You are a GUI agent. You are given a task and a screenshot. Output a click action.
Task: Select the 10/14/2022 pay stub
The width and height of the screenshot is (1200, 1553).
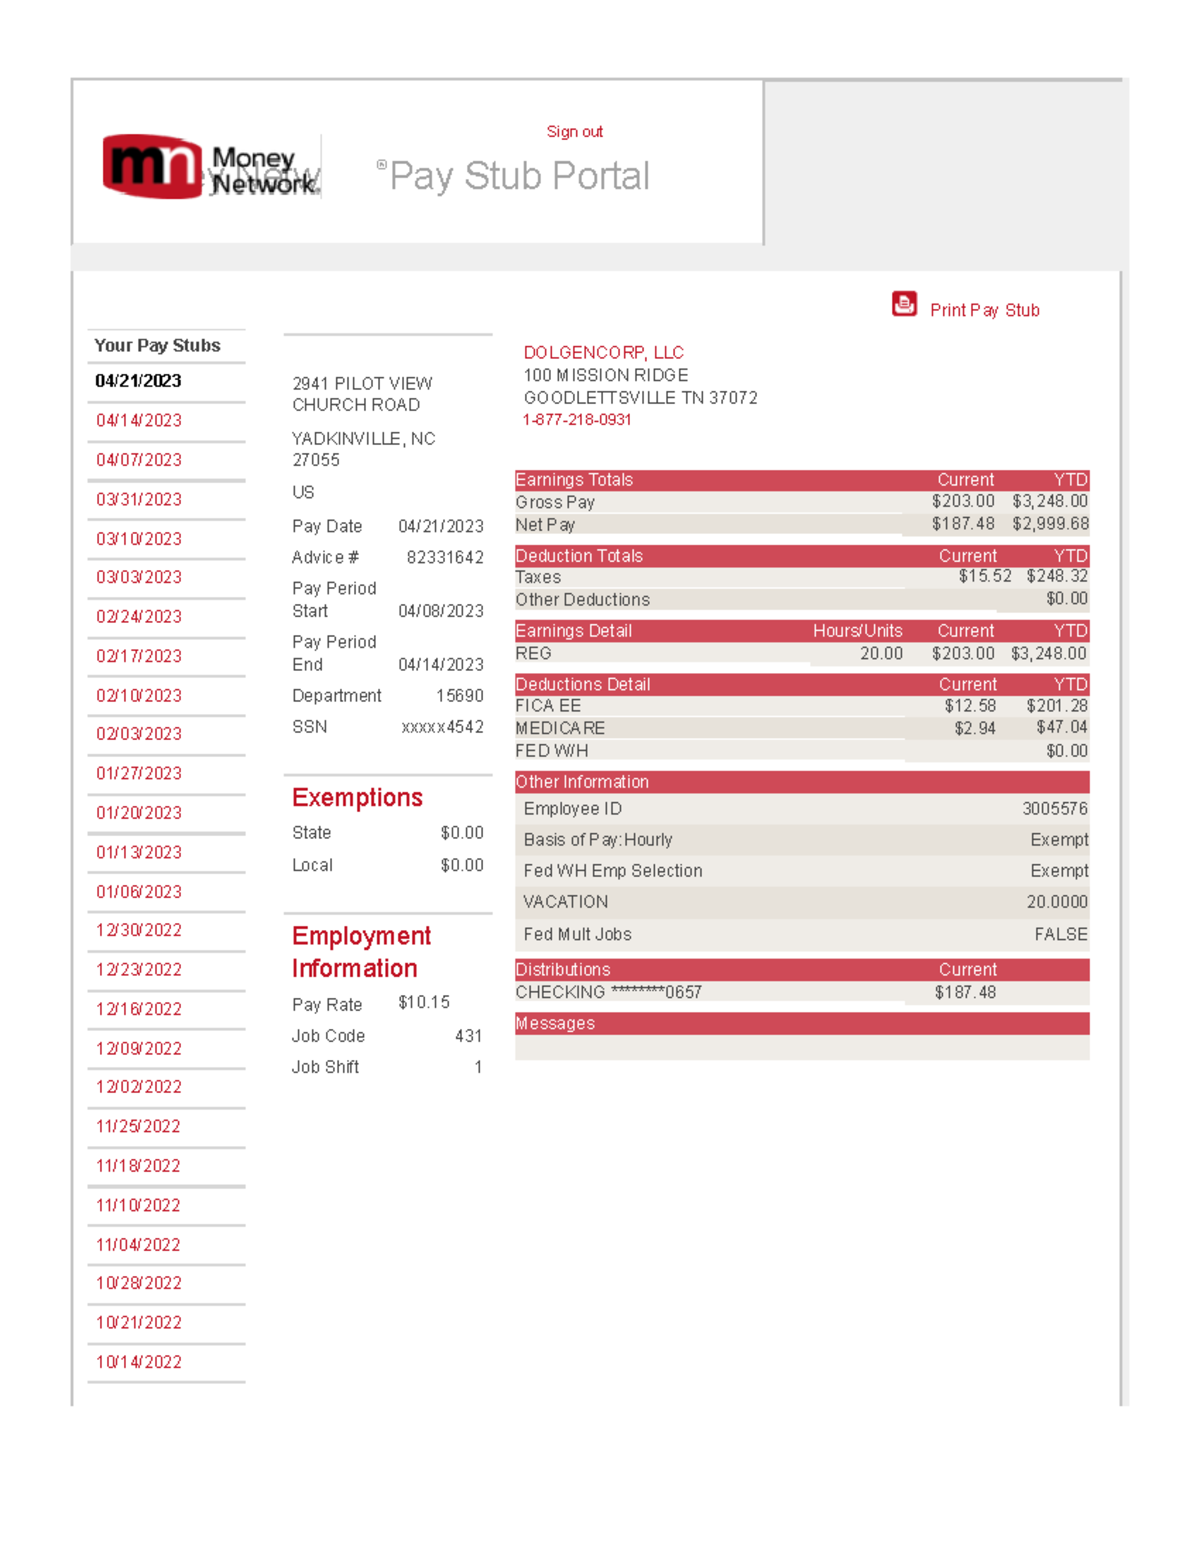tap(139, 1362)
